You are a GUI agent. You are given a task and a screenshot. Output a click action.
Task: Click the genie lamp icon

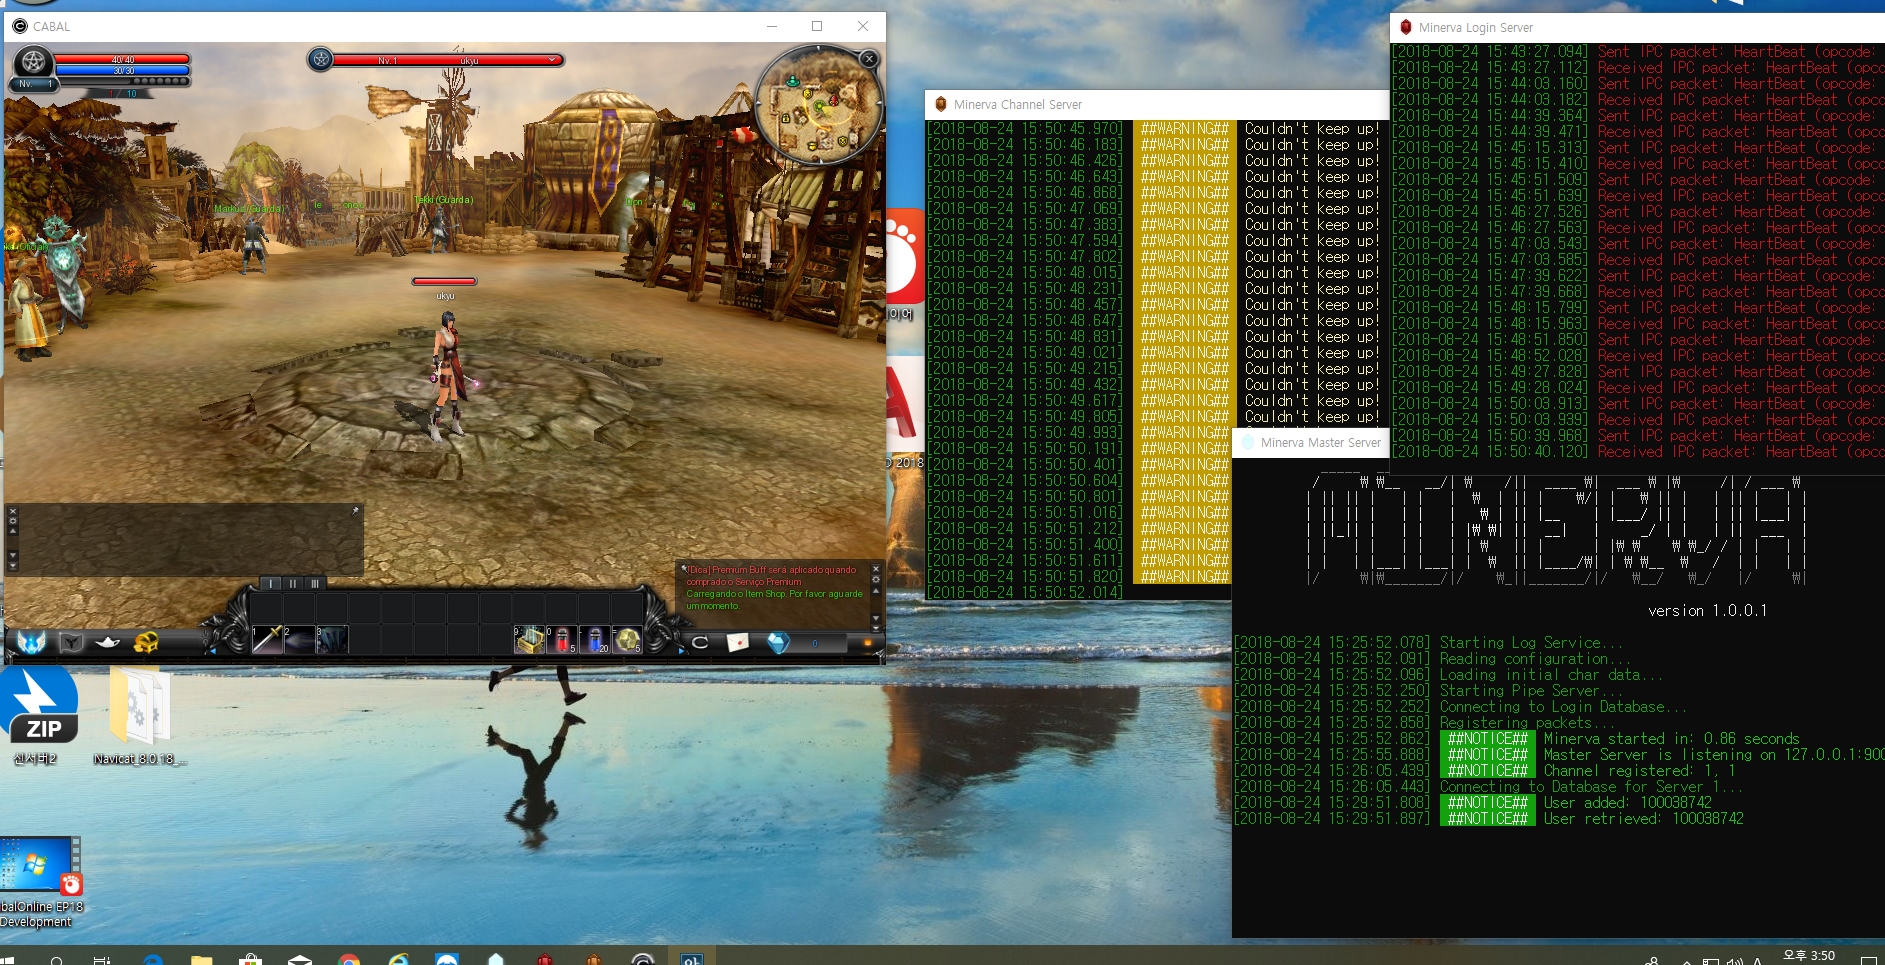pyautogui.click(x=107, y=642)
